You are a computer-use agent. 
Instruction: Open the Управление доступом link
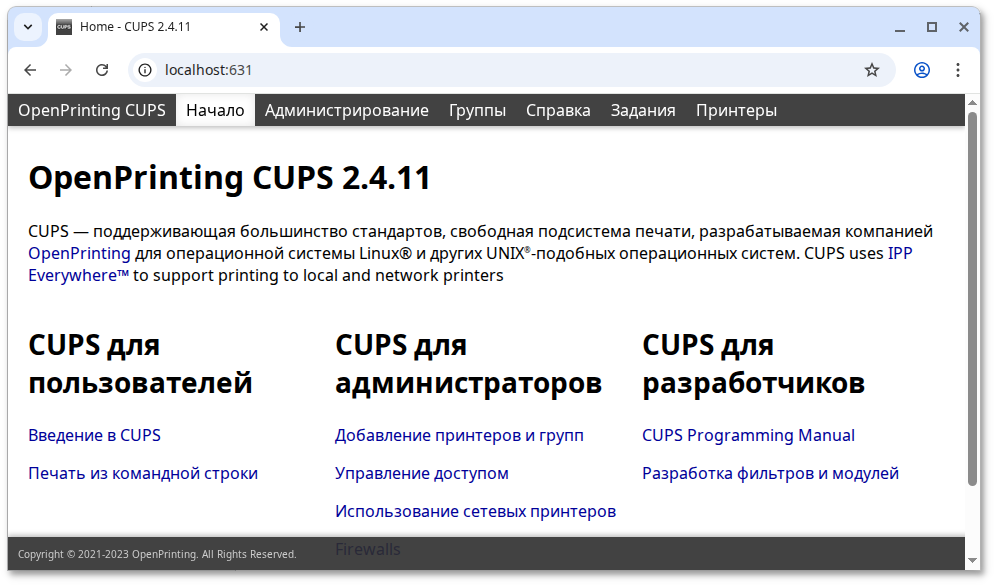pos(421,473)
